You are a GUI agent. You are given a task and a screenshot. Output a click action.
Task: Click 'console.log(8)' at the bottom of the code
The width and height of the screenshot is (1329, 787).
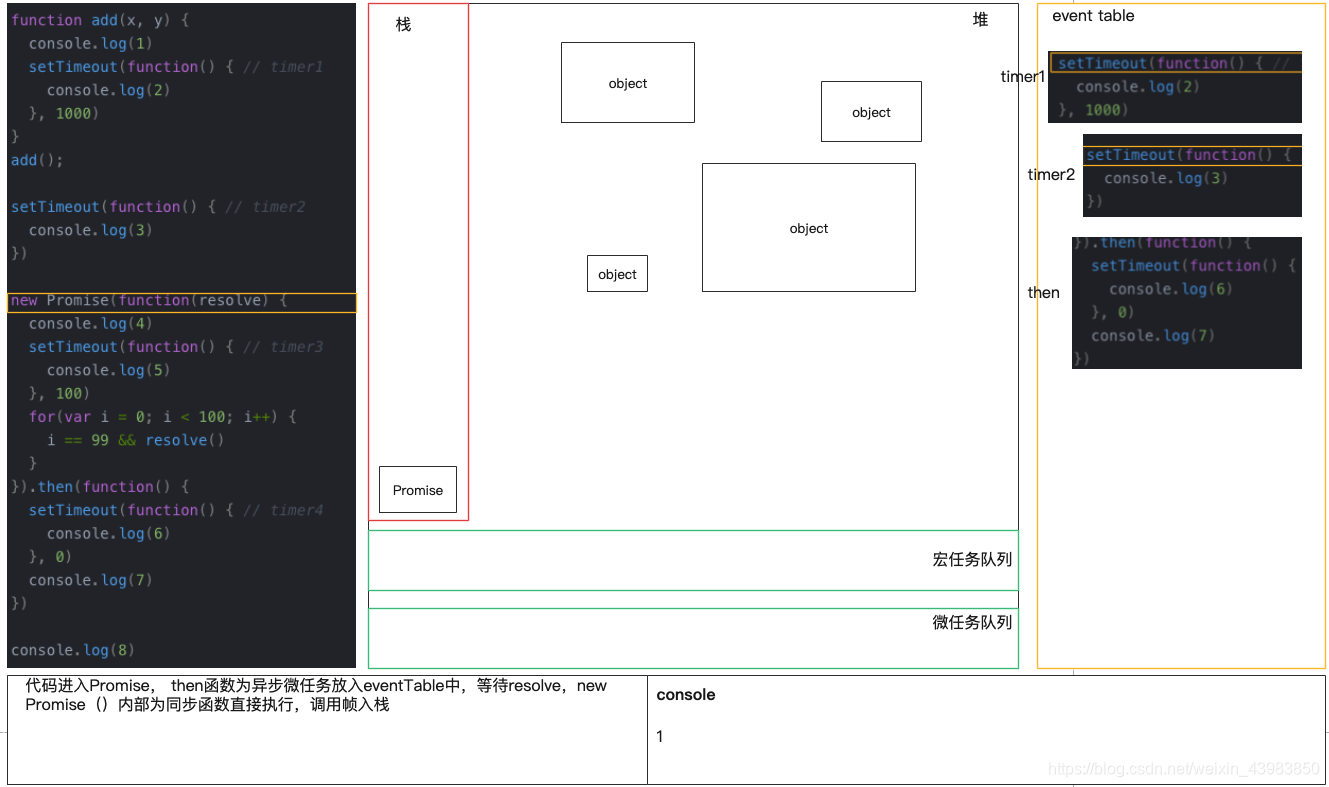(x=73, y=650)
